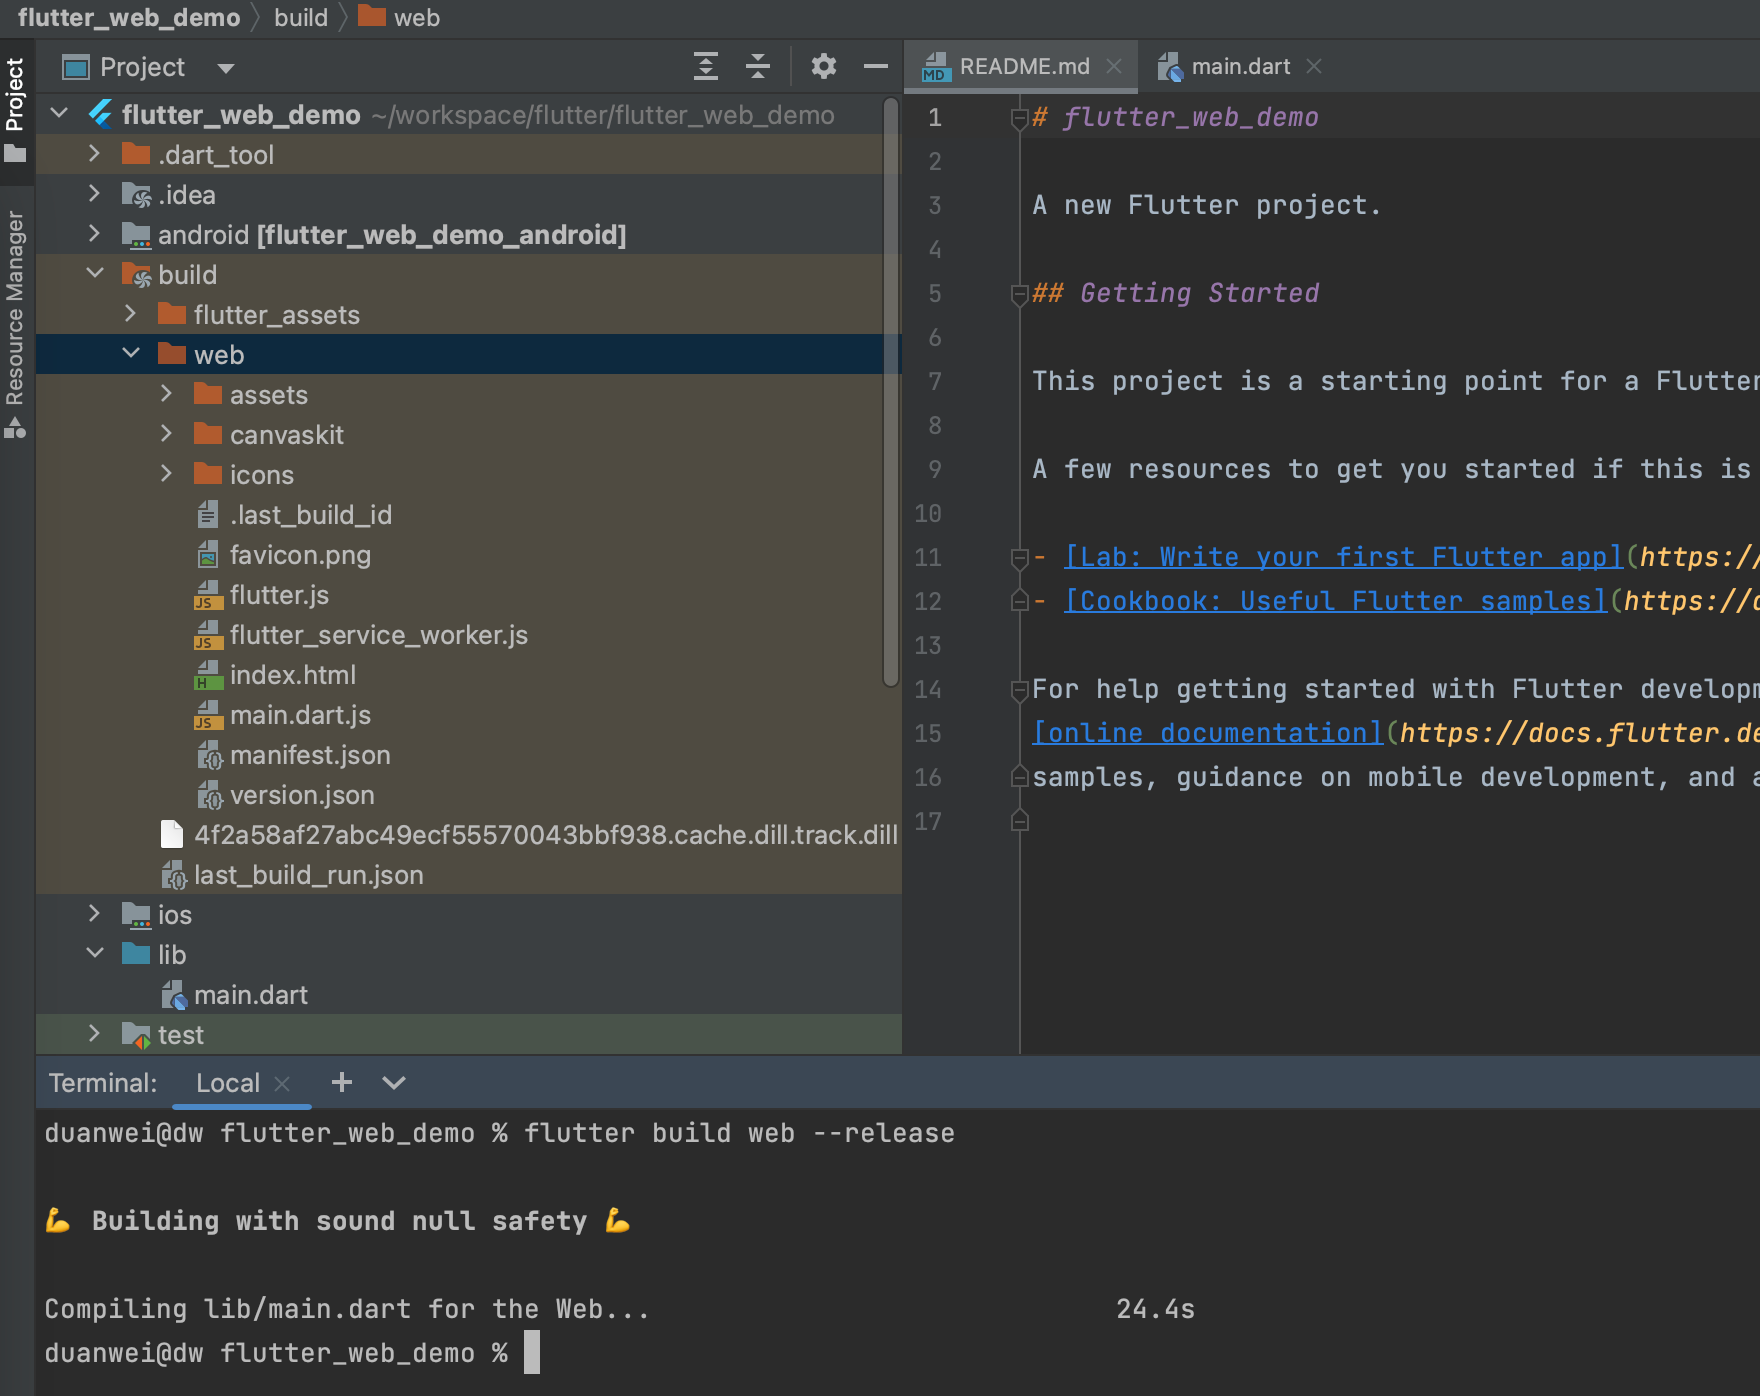Expand the canvaskit folder
Screen dimensions: 1760x1396
click(166, 433)
